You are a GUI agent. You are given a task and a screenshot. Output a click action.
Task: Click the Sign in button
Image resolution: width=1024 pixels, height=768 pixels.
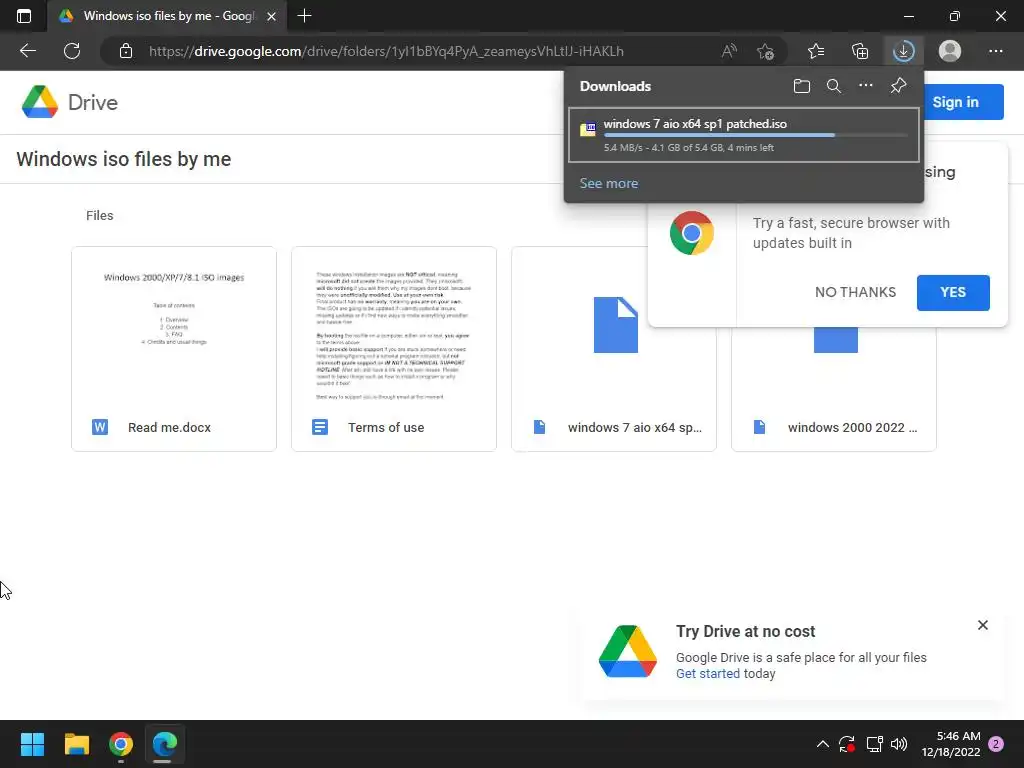click(x=955, y=102)
